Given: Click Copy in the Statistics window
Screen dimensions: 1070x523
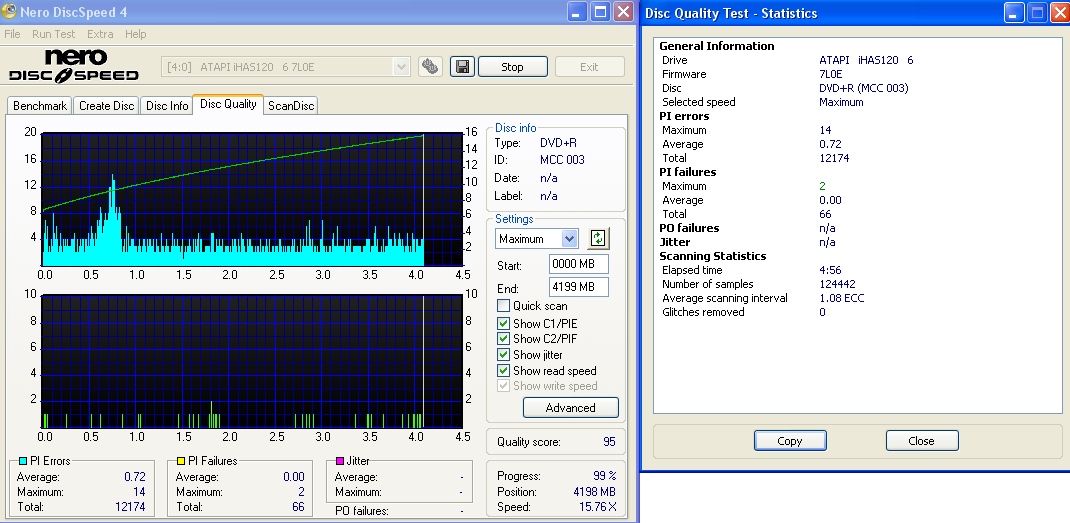Looking at the screenshot, I should pos(790,441).
